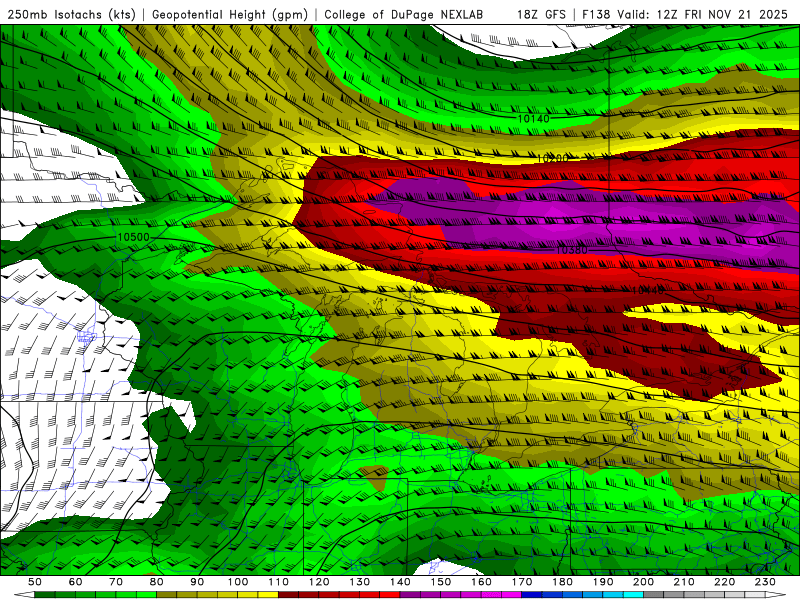Select the 10380 height contour label
This screenshot has height=600, width=800.
[x=571, y=250]
